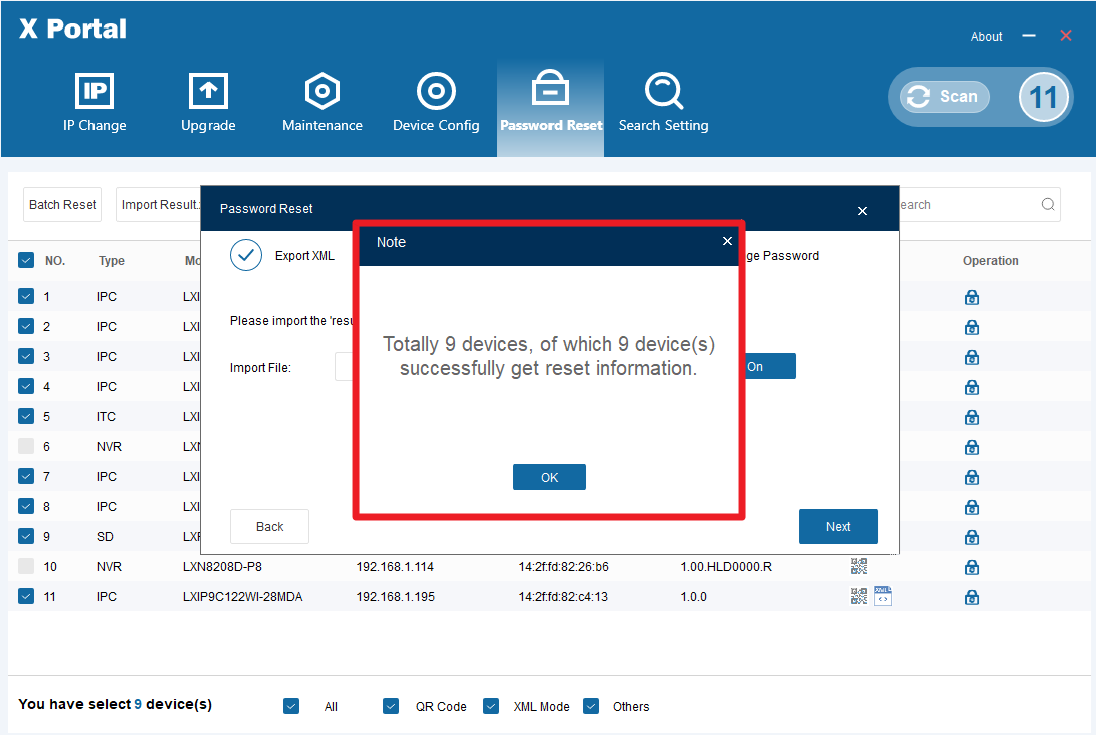Image resolution: width=1096 pixels, height=735 pixels.
Task: Open the IP Change tool
Action: [95, 103]
